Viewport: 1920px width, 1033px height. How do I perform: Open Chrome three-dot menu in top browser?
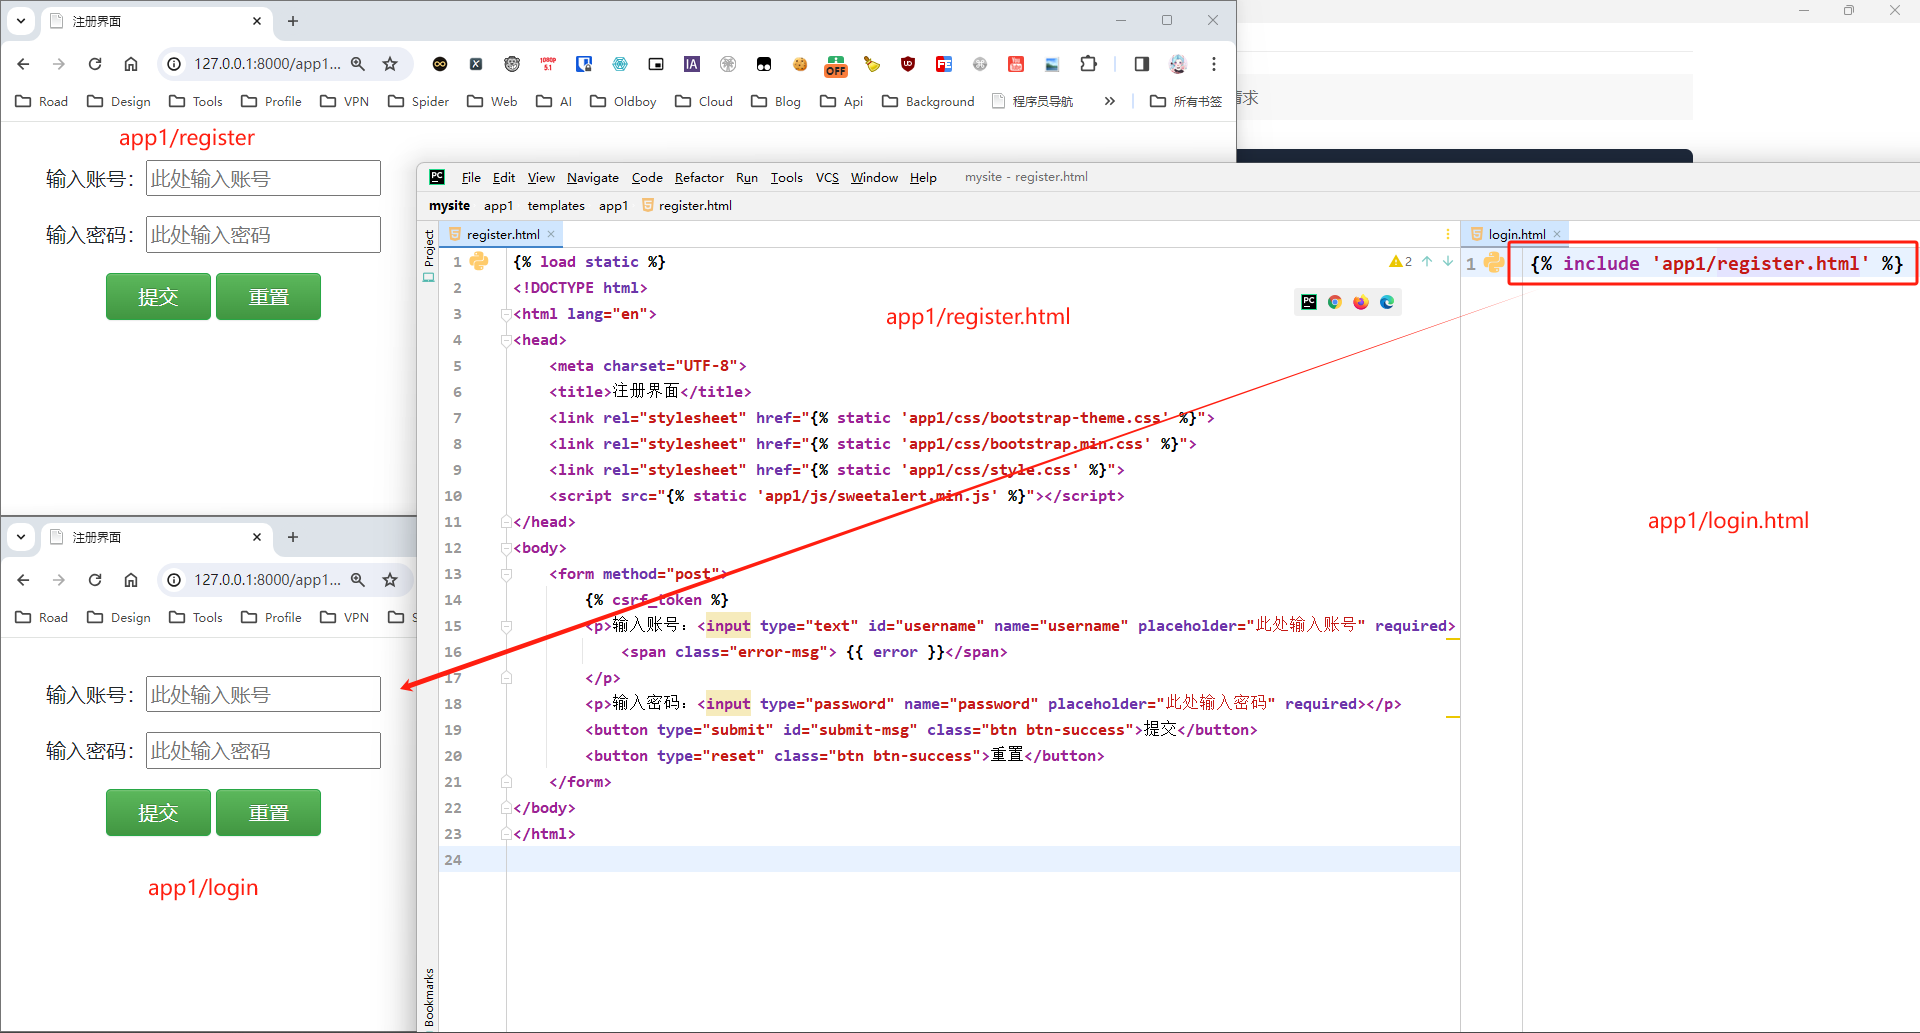coord(1214,64)
